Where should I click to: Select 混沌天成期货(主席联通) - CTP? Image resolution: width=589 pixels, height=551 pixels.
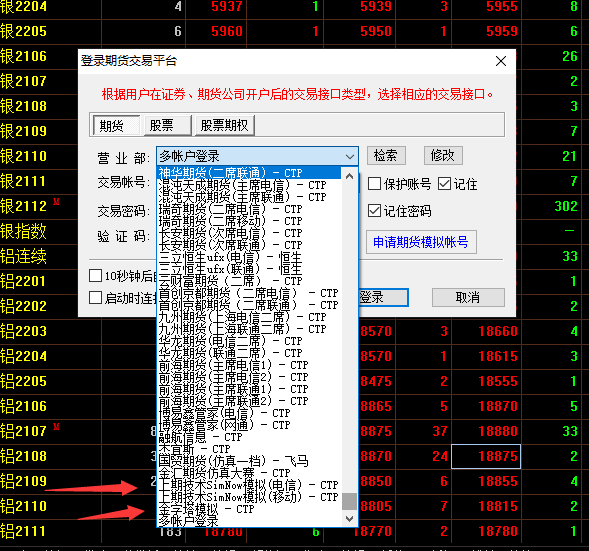[x=249, y=197]
